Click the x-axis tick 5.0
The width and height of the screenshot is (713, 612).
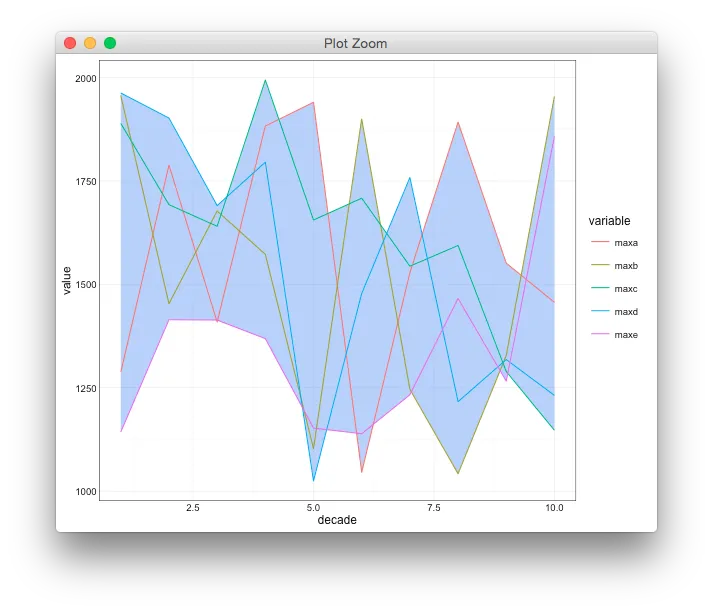313,508
